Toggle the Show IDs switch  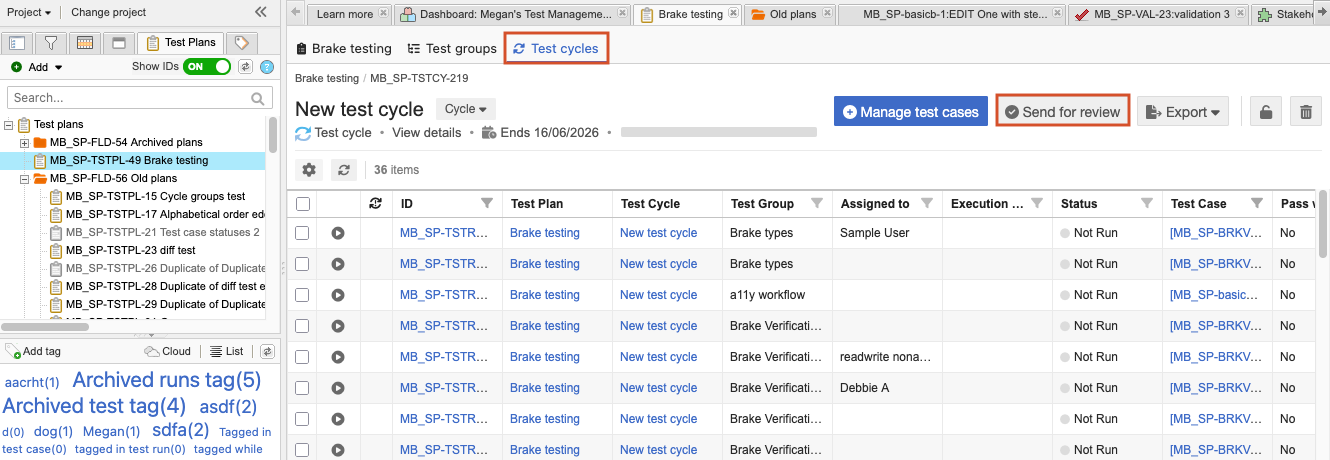pos(208,67)
